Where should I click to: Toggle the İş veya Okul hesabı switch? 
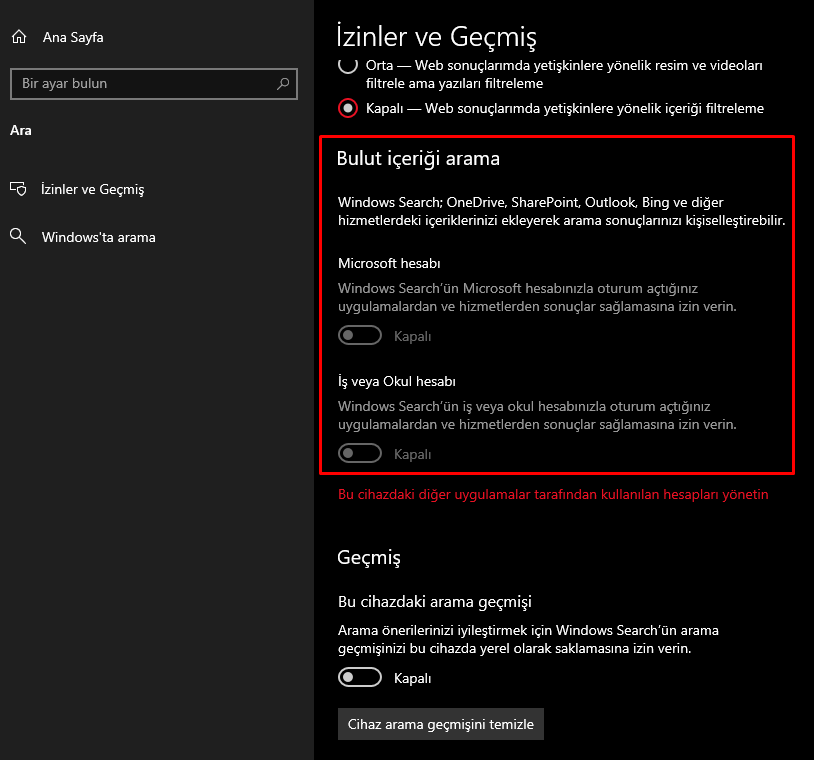point(360,454)
